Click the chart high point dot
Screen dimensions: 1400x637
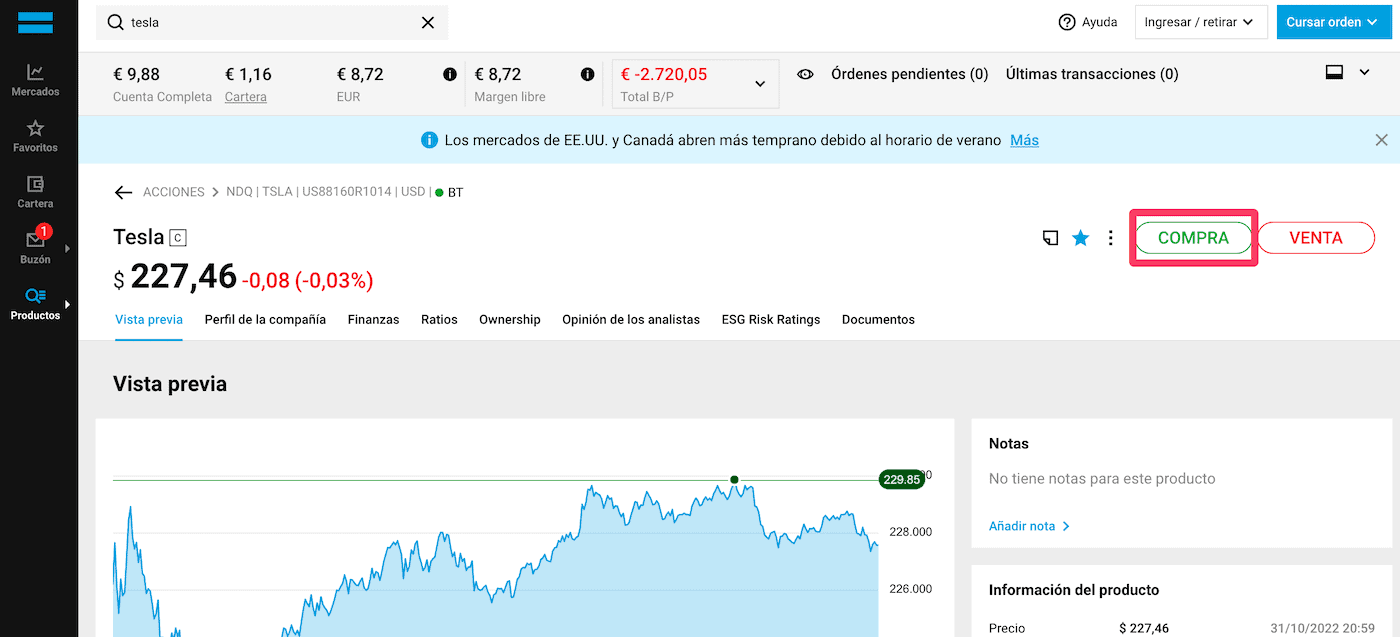734,480
